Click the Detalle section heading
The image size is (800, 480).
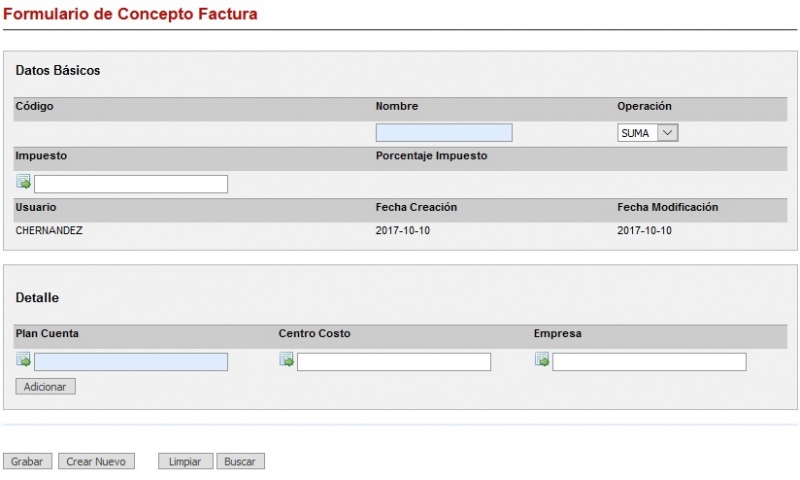(x=37, y=298)
